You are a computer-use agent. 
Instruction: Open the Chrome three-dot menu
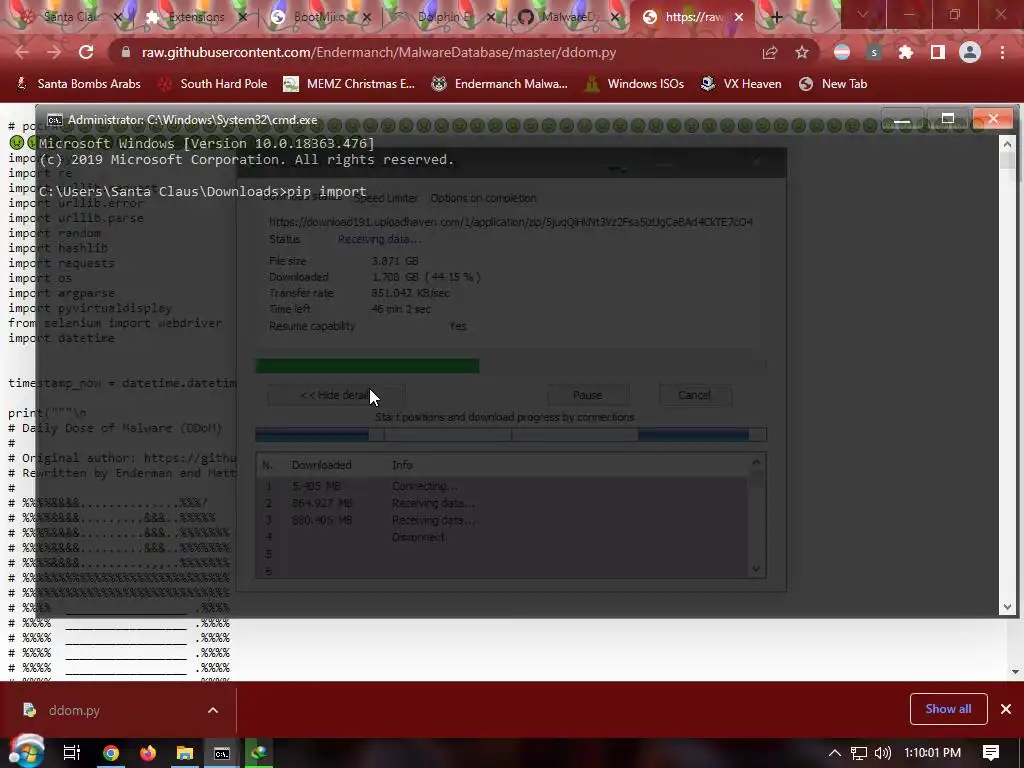[x=1002, y=52]
